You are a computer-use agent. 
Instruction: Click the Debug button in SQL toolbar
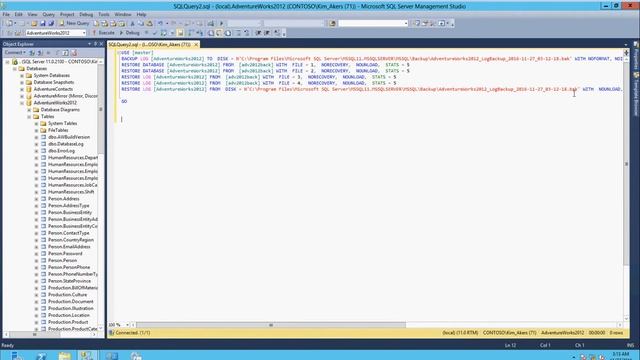pos(129,33)
